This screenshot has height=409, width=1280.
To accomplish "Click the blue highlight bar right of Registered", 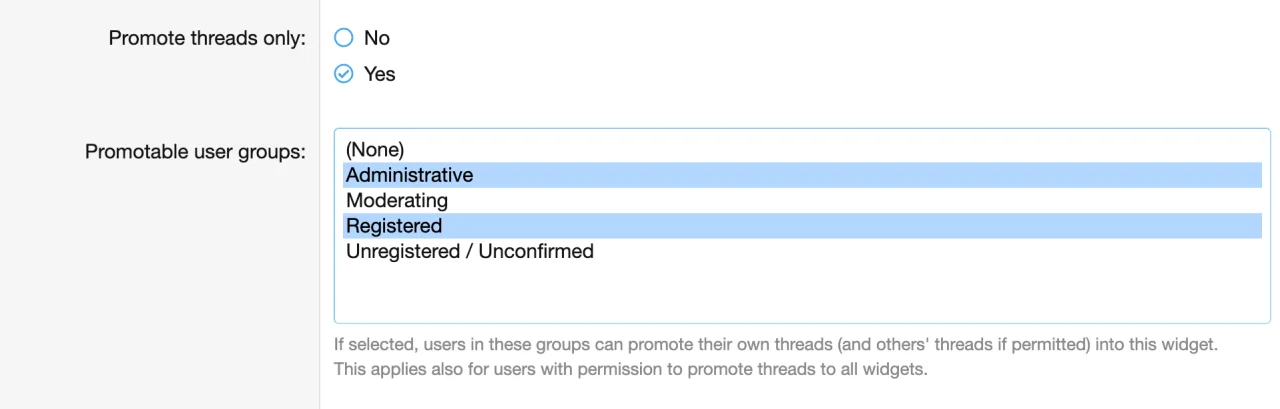I will pos(850,226).
